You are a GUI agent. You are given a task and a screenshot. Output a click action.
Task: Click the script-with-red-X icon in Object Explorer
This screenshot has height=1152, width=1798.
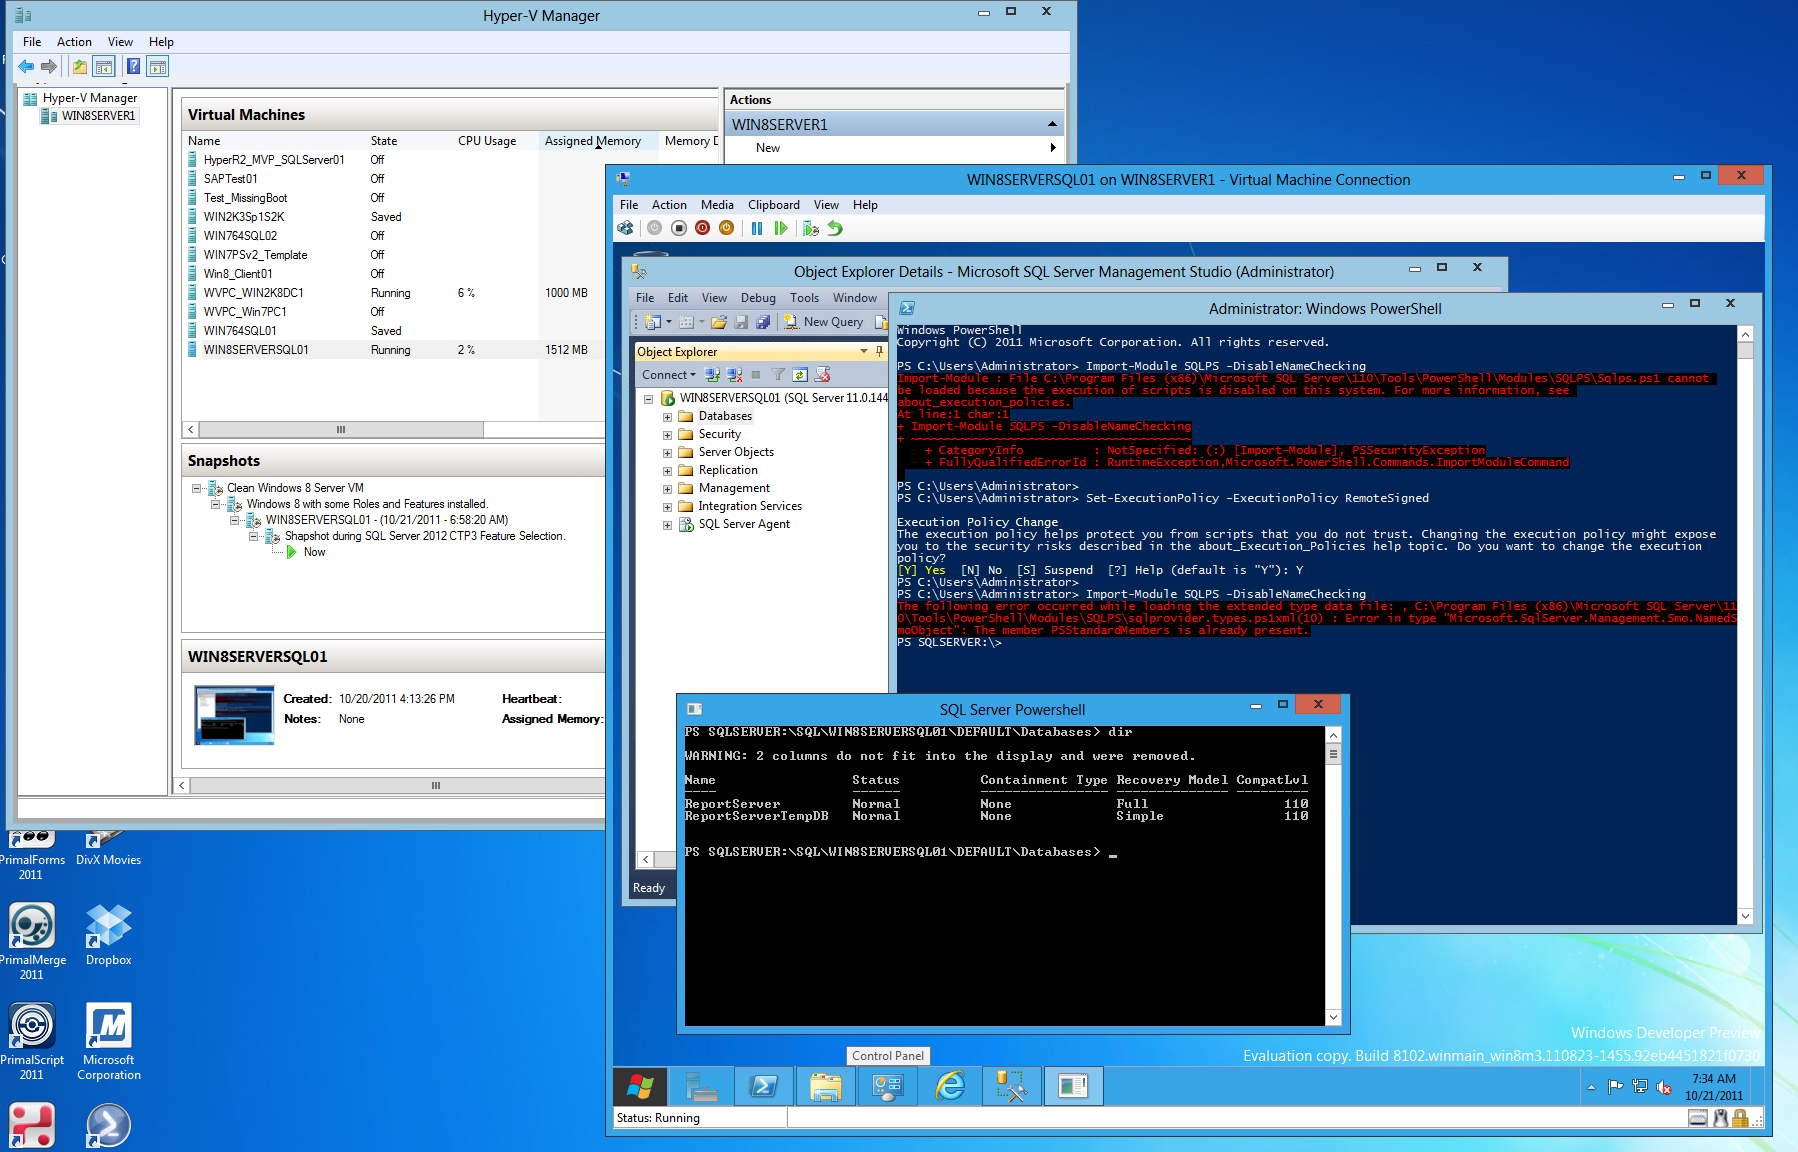coord(823,375)
